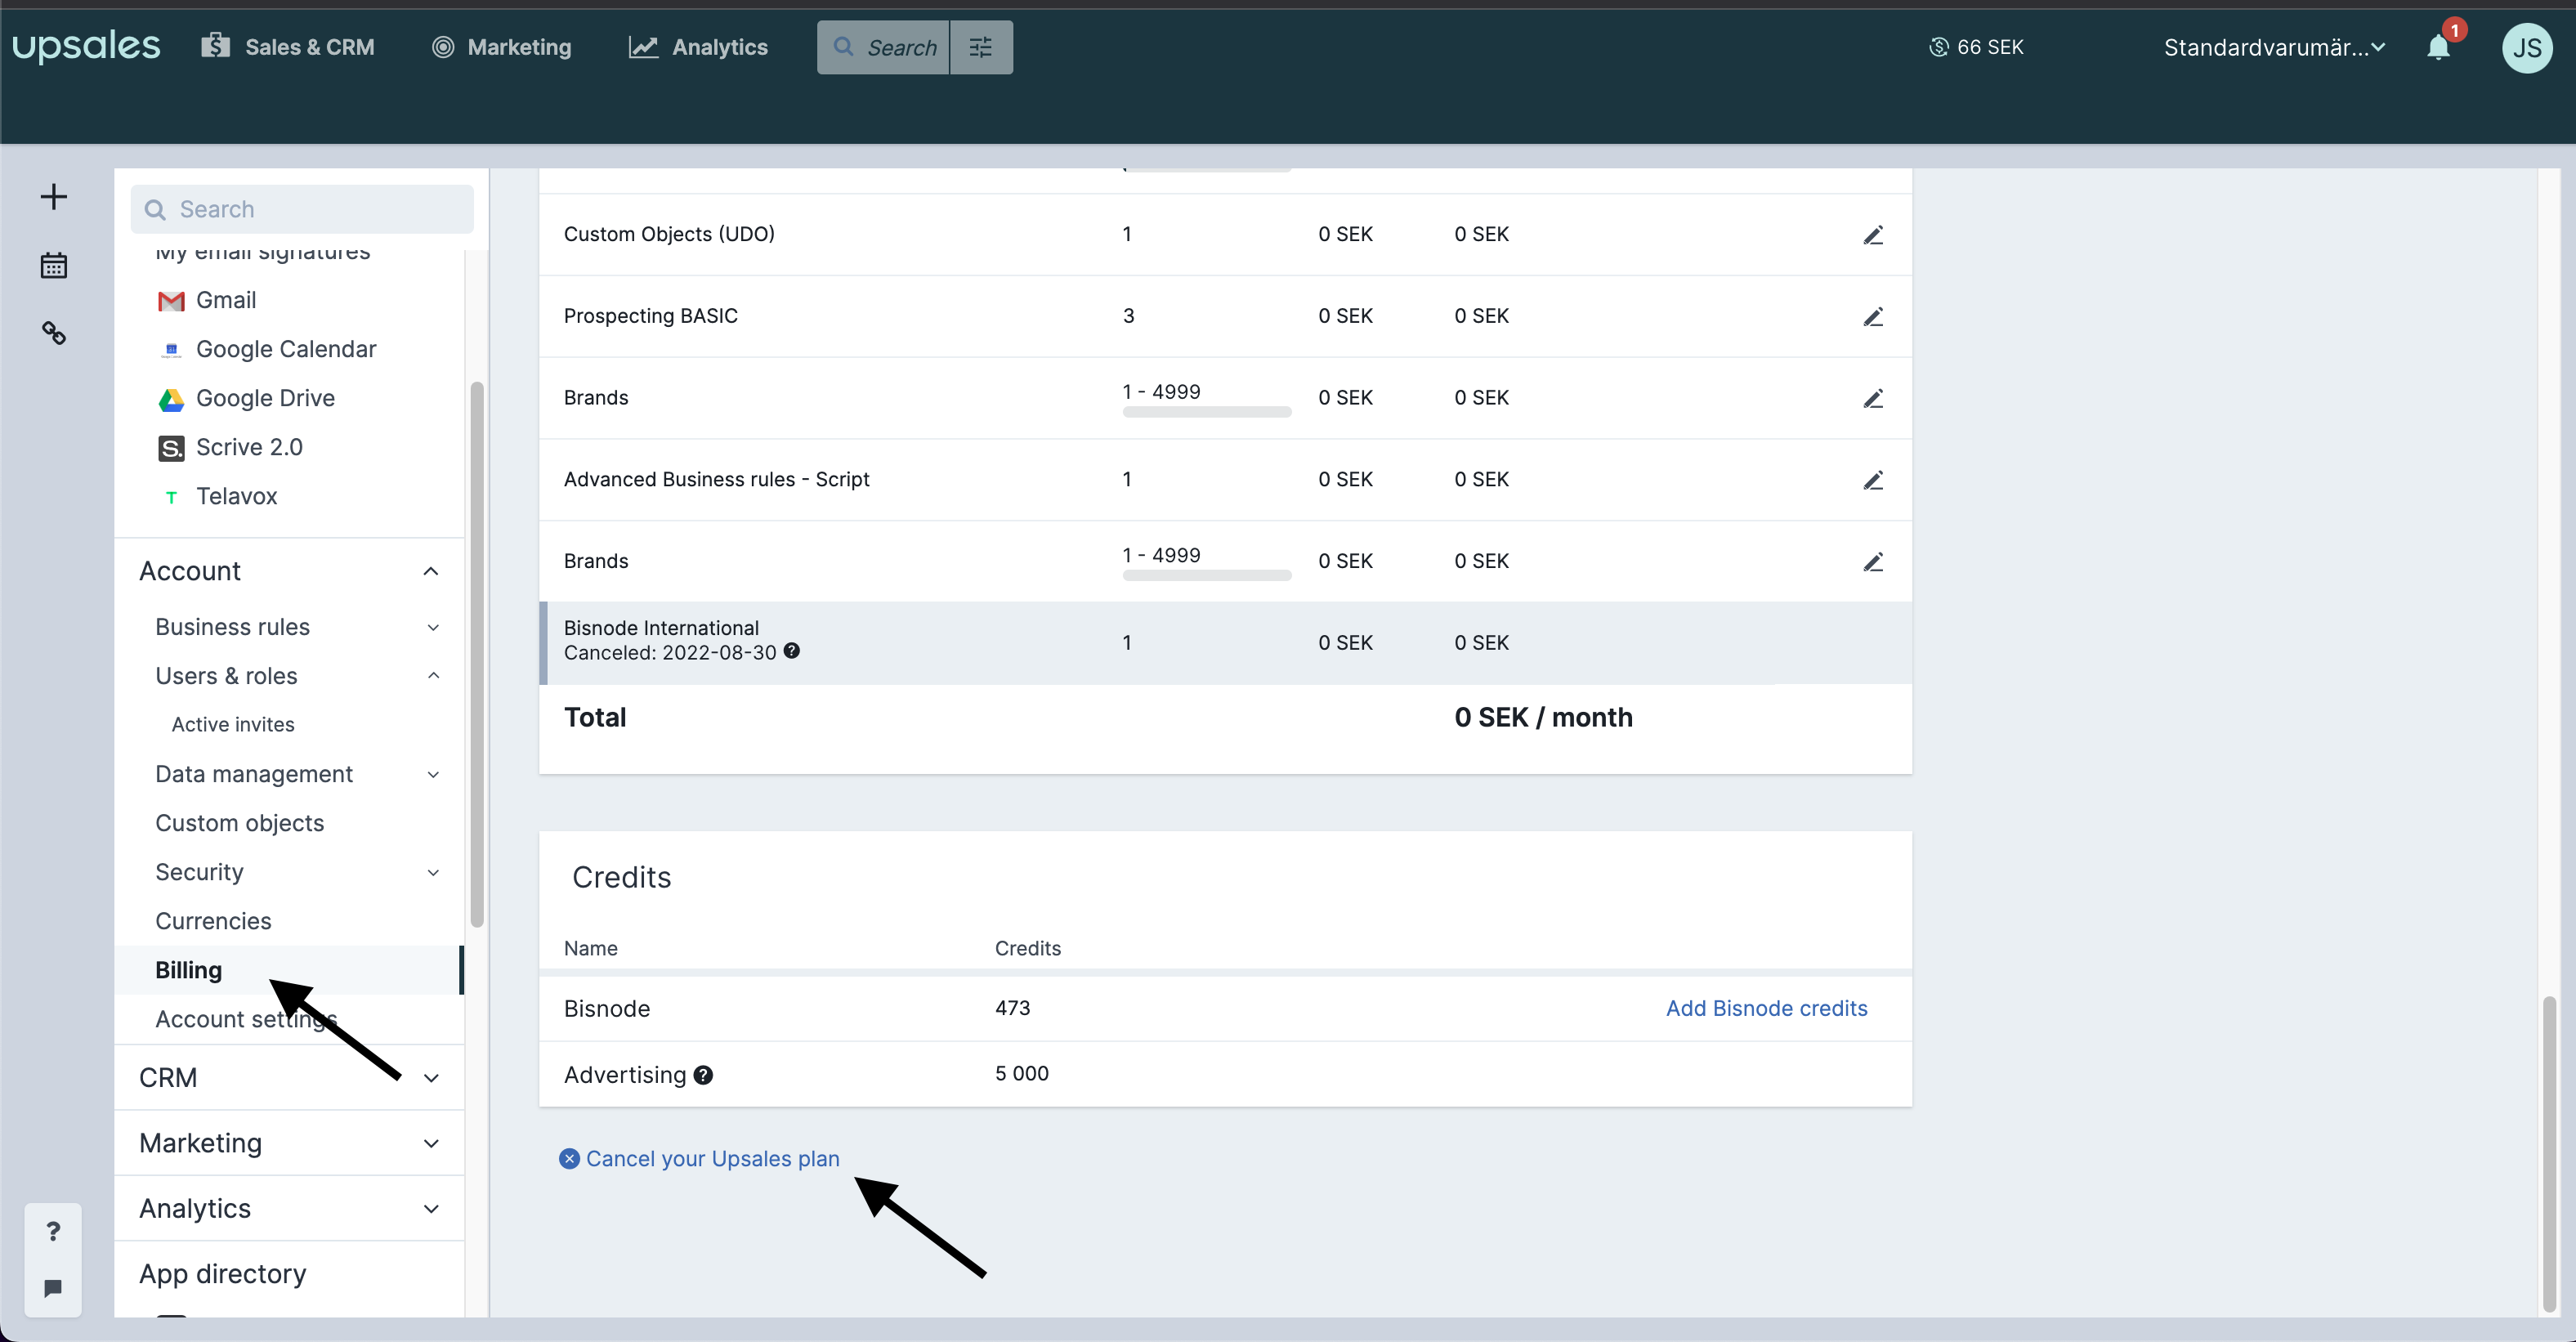Click help icon next to Bisnode canceled date
Image resolution: width=2576 pixels, height=1342 pixels.
point(791,651)
